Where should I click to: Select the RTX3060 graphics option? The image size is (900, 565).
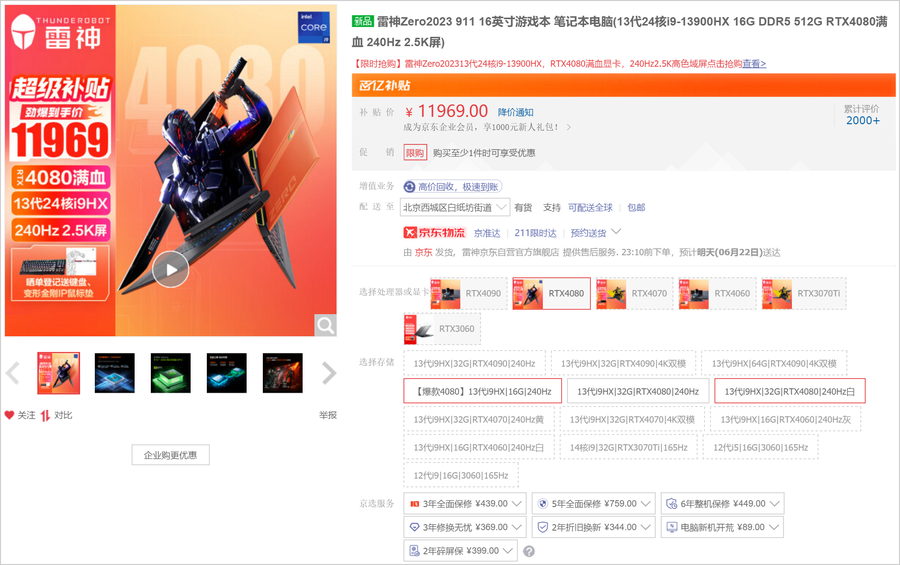coord(442,329)
